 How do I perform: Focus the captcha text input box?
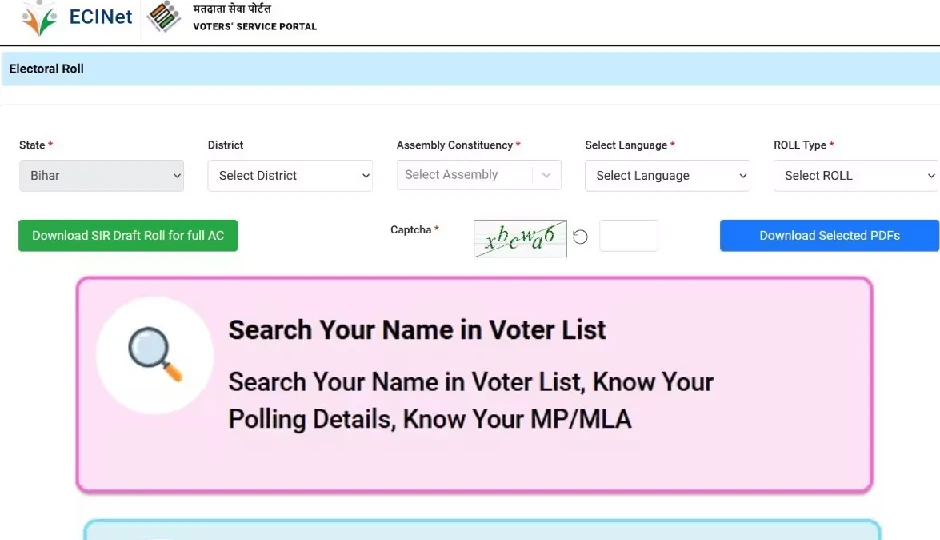pyautogui.click(x=629, y=236)
